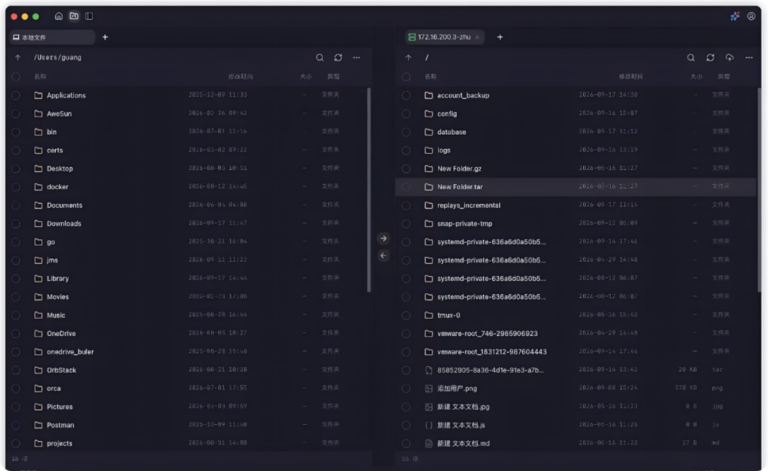This screenshot has width=768, height=471.
Task: Check the account_backup folder checkbox
Action: (406, 95)
